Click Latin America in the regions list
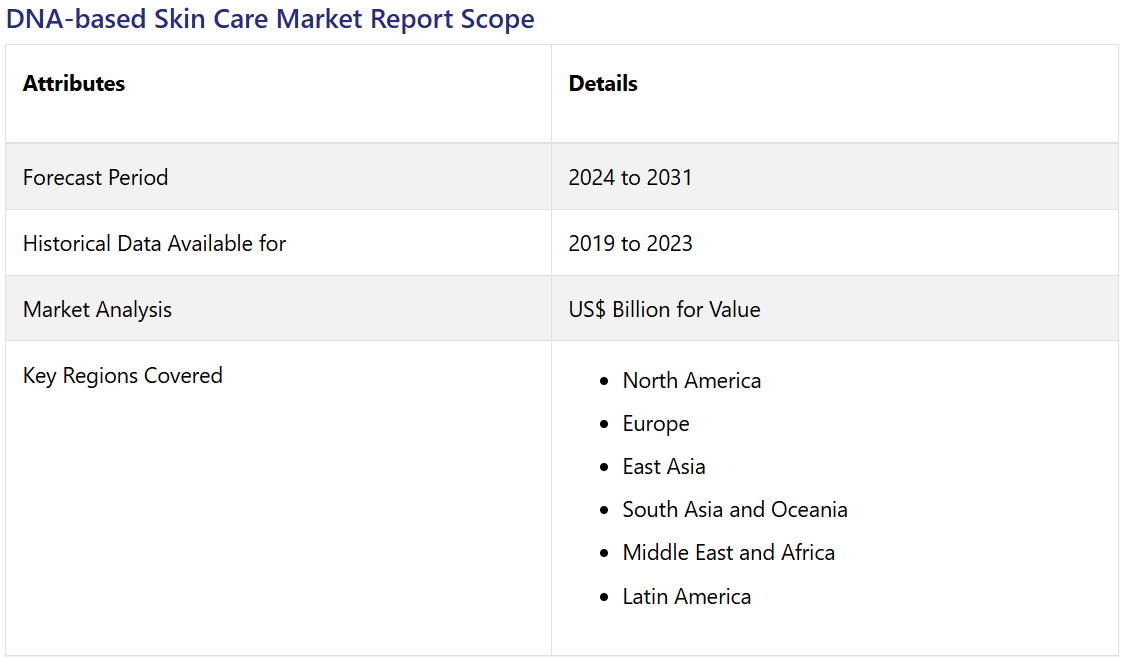The height and width of the screenshot is (657, 1123). click(686, 597)
